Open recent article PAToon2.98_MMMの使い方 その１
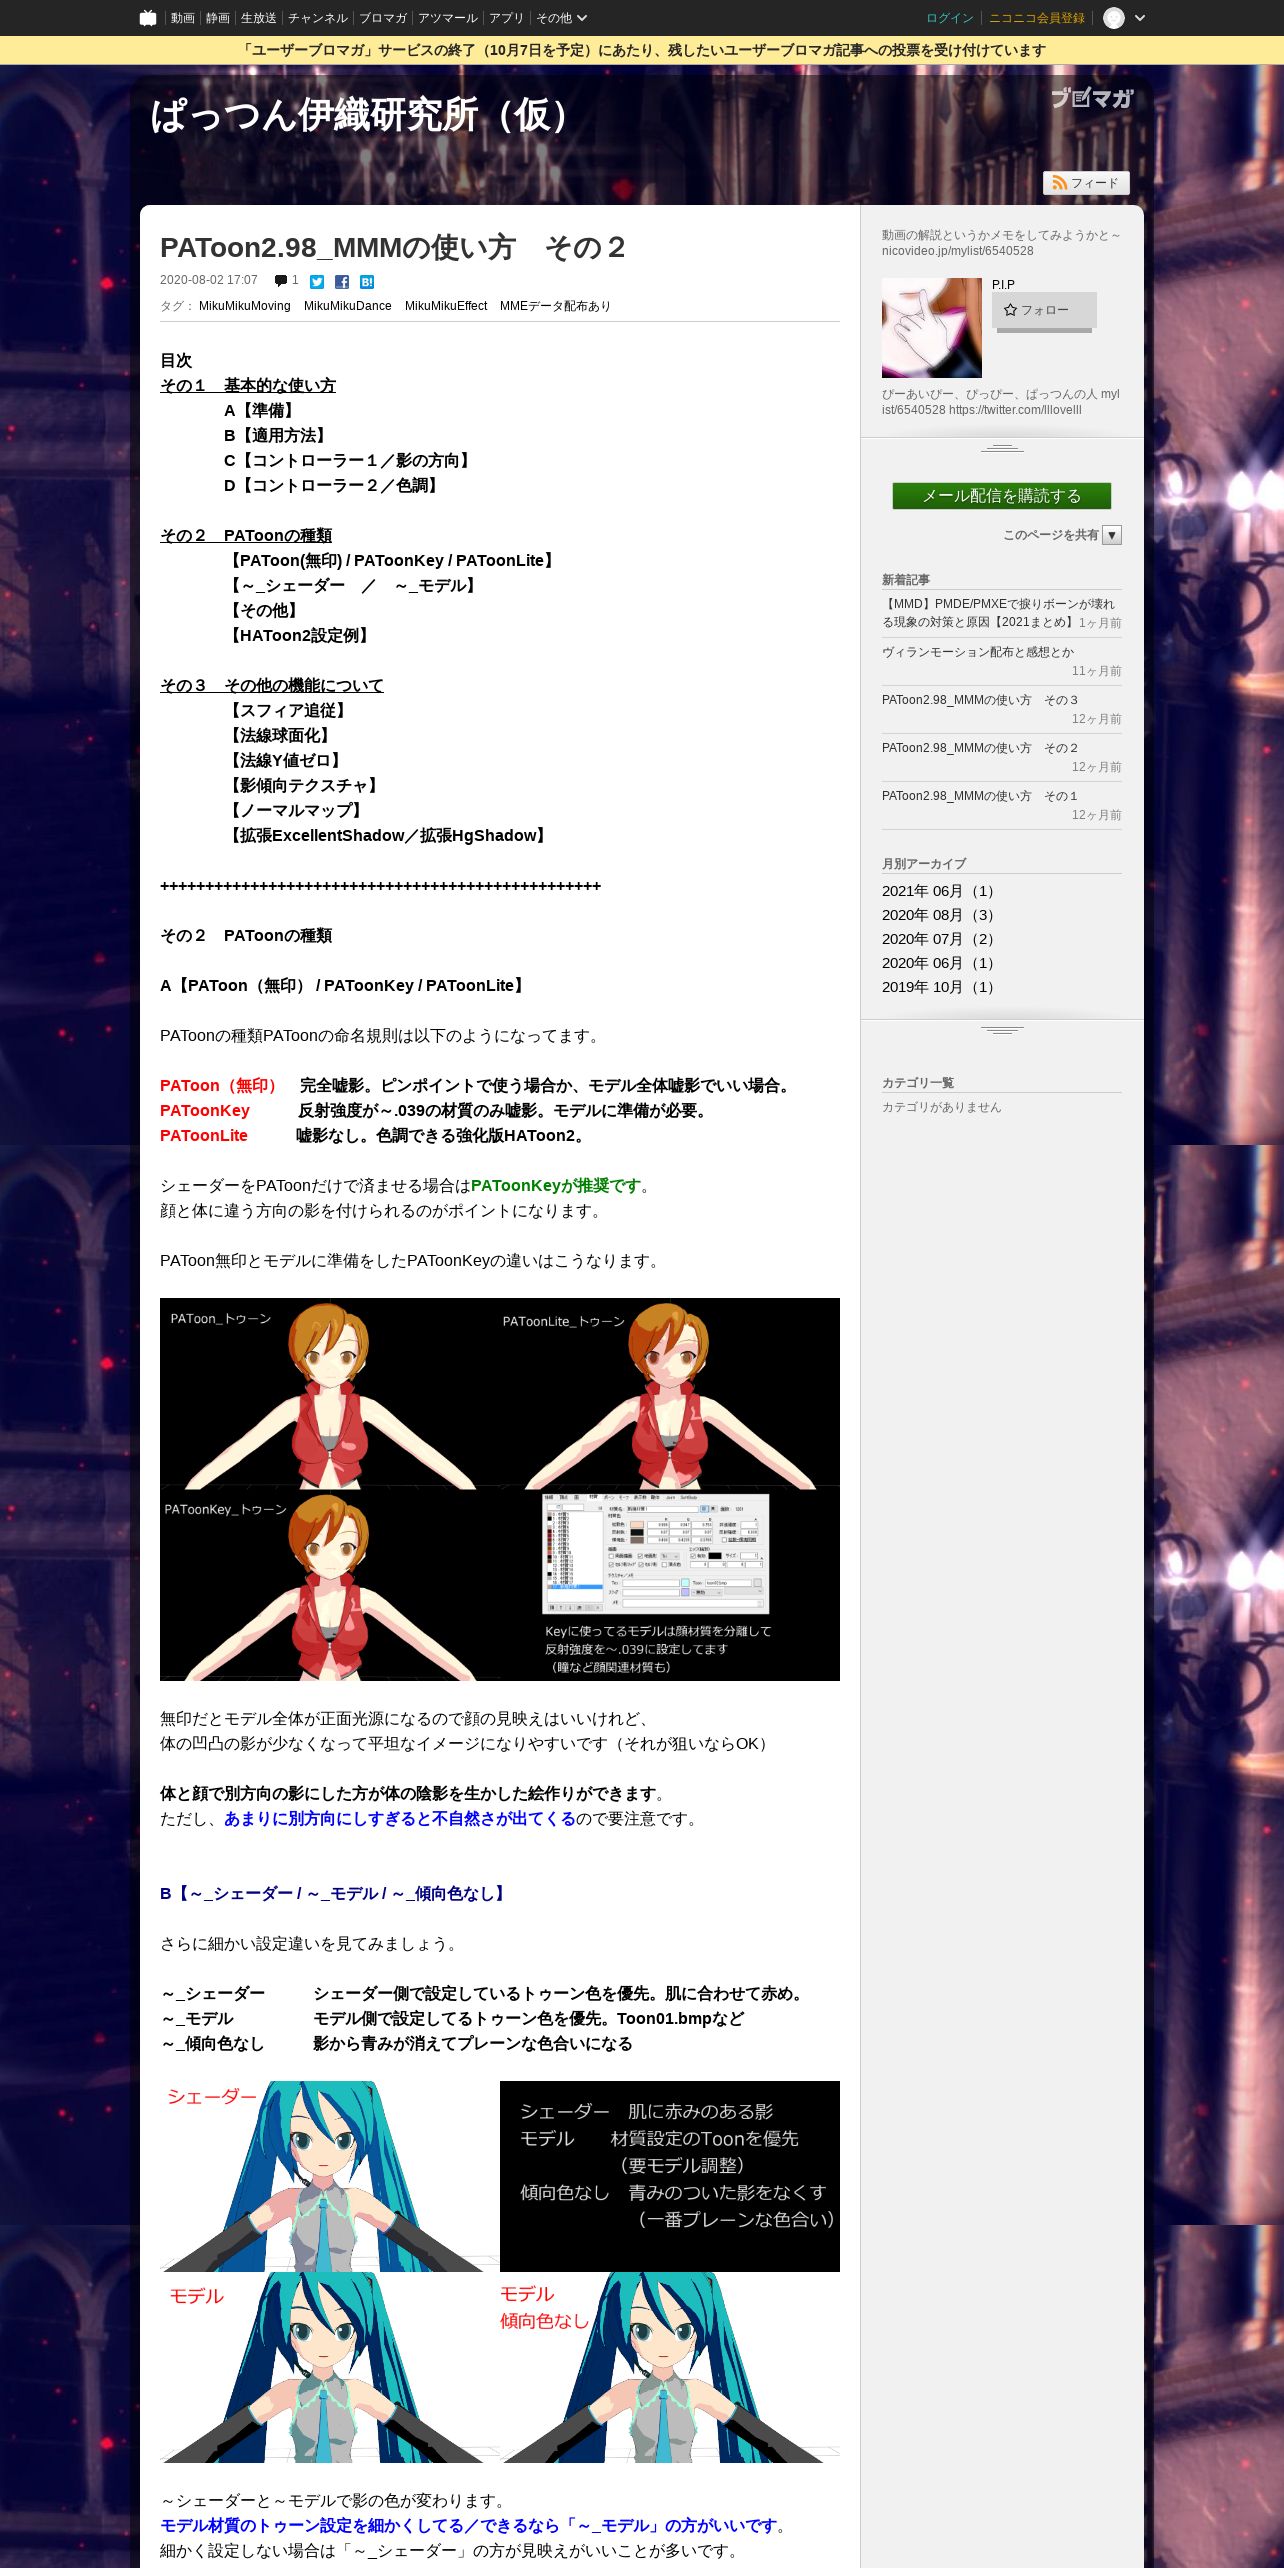 coord(980,796)
